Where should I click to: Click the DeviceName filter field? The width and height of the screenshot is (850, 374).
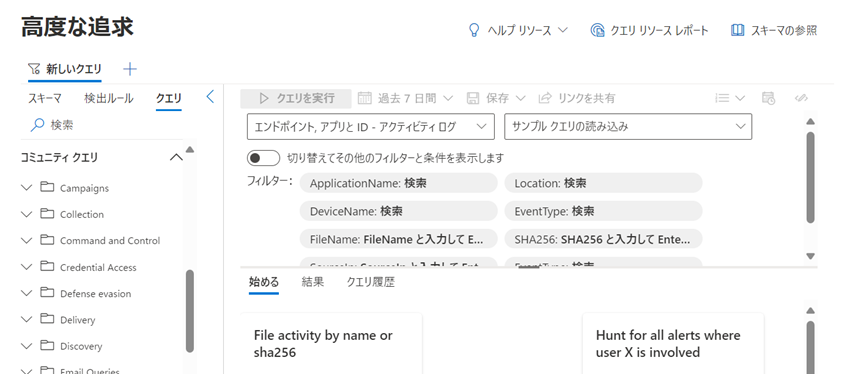point(398,211)
